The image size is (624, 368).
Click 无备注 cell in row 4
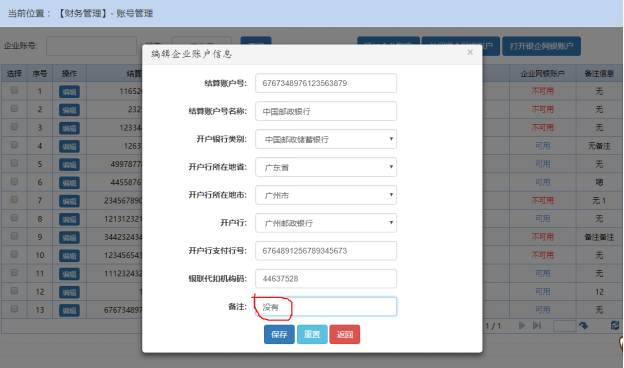pyautogui.click(x=599, y=146)
